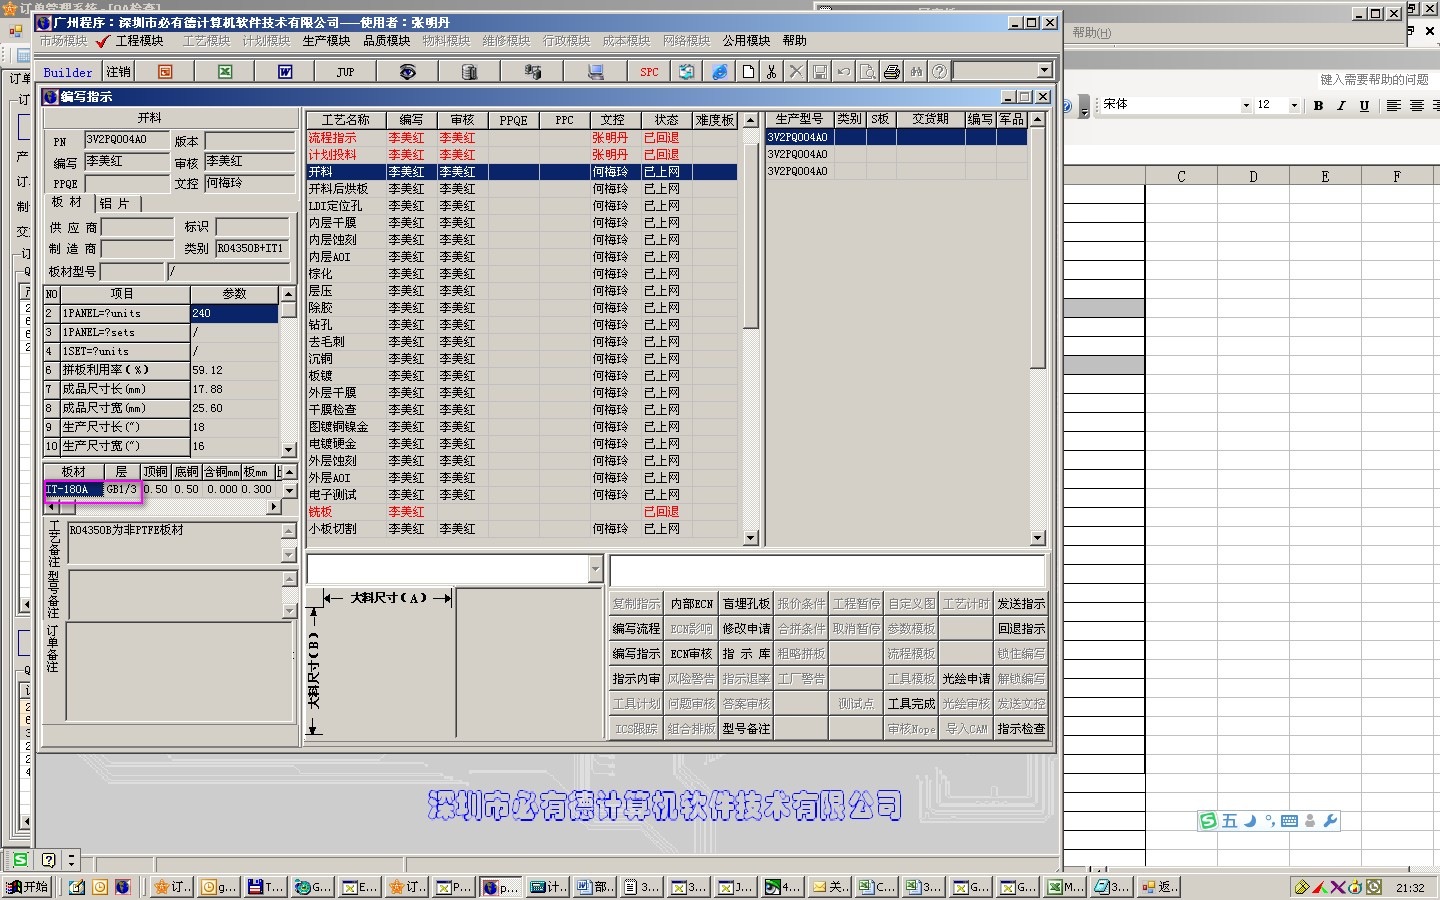The image size is (1440, 900).
Task: Click the 240 parameter cell
Action: [234, 313]
